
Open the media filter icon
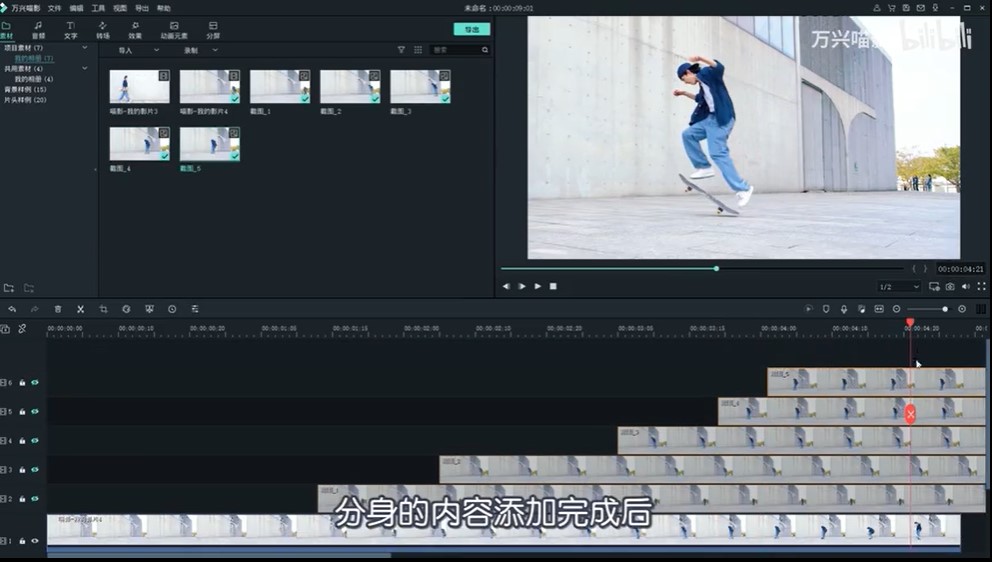tap(401, 49)
